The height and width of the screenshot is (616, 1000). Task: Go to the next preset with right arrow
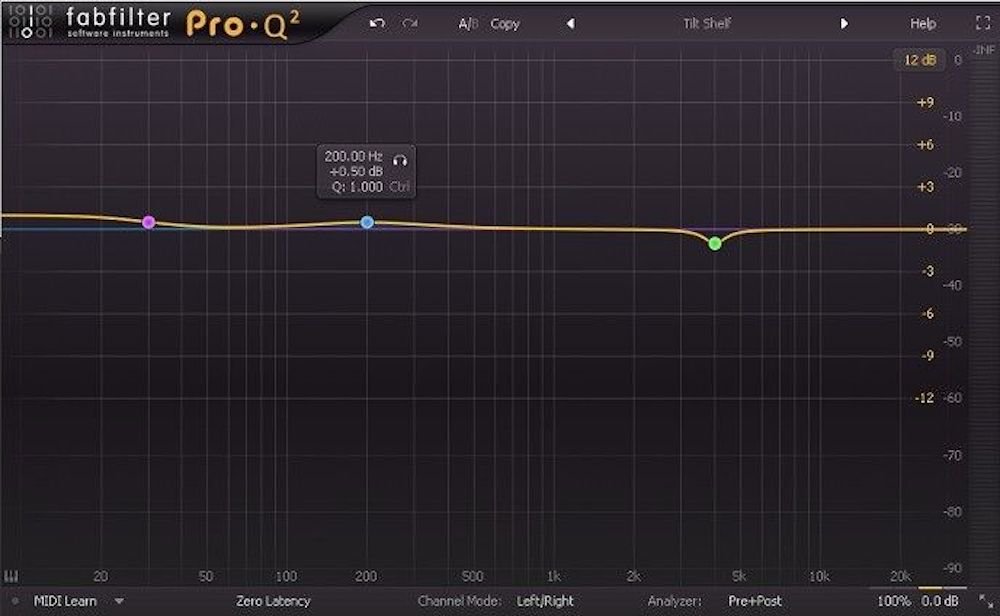844,23
